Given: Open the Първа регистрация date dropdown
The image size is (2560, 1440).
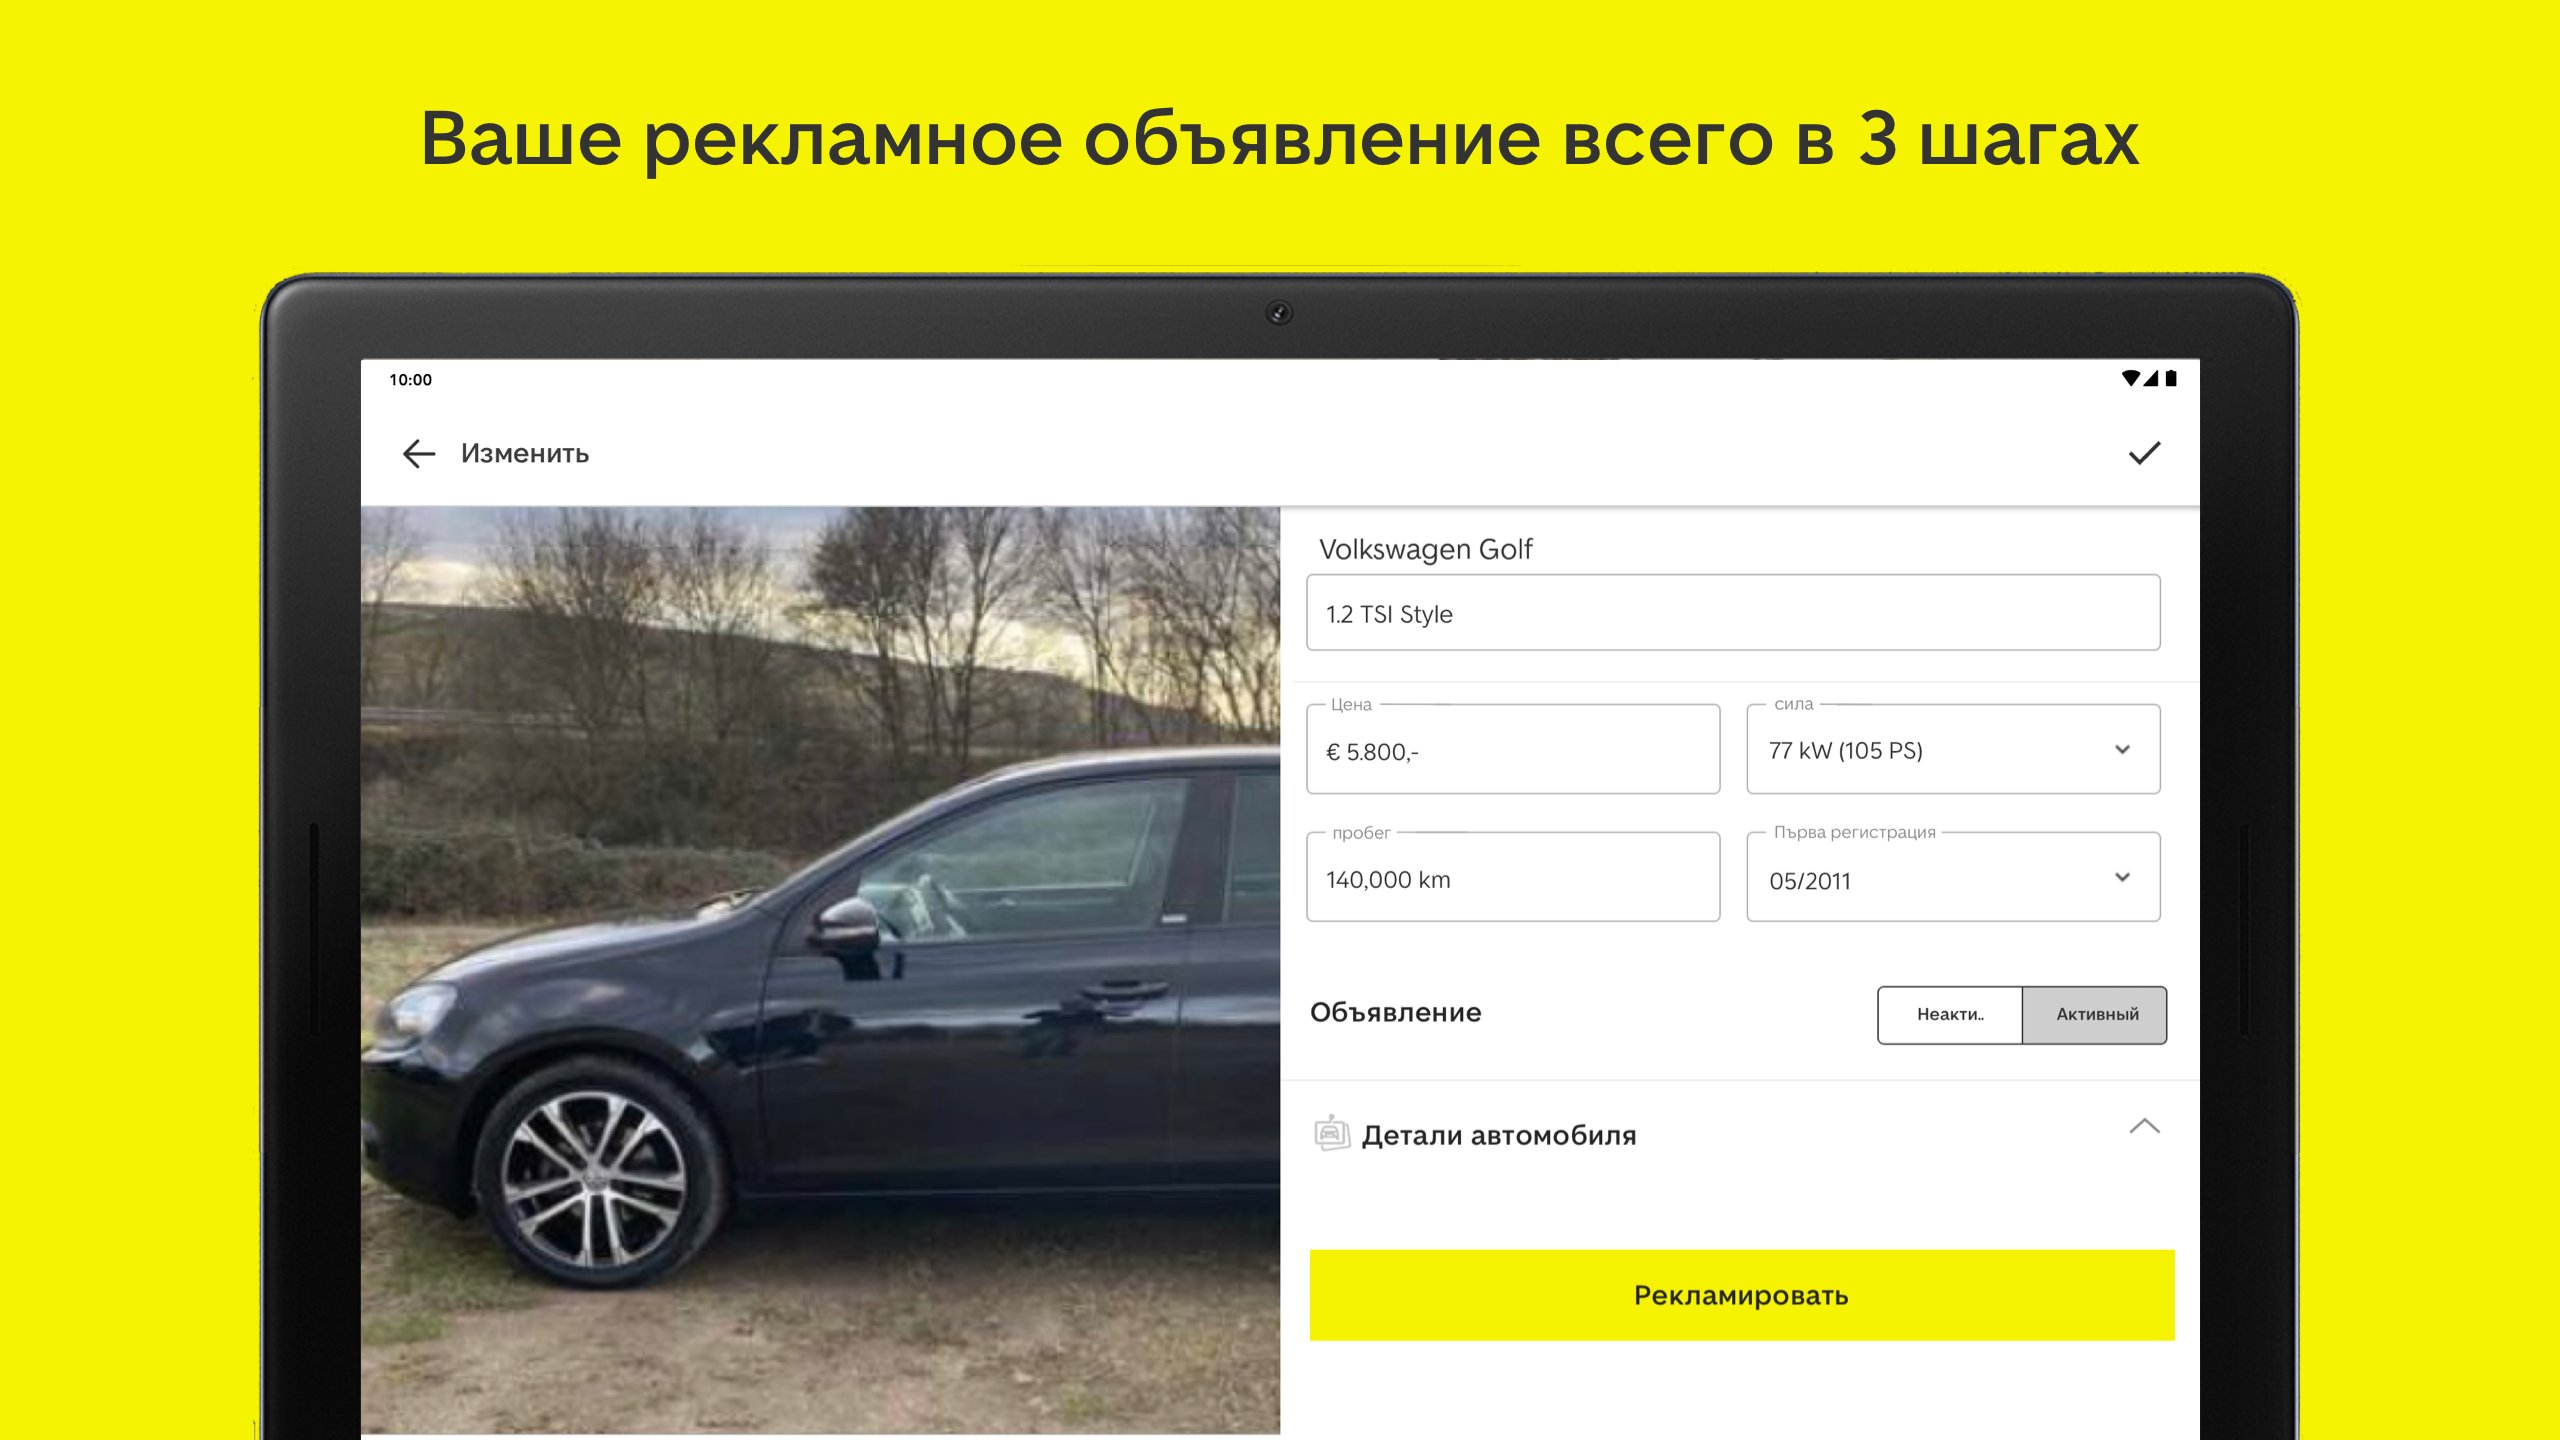Looking at the screenshot, I should 1953,878.
